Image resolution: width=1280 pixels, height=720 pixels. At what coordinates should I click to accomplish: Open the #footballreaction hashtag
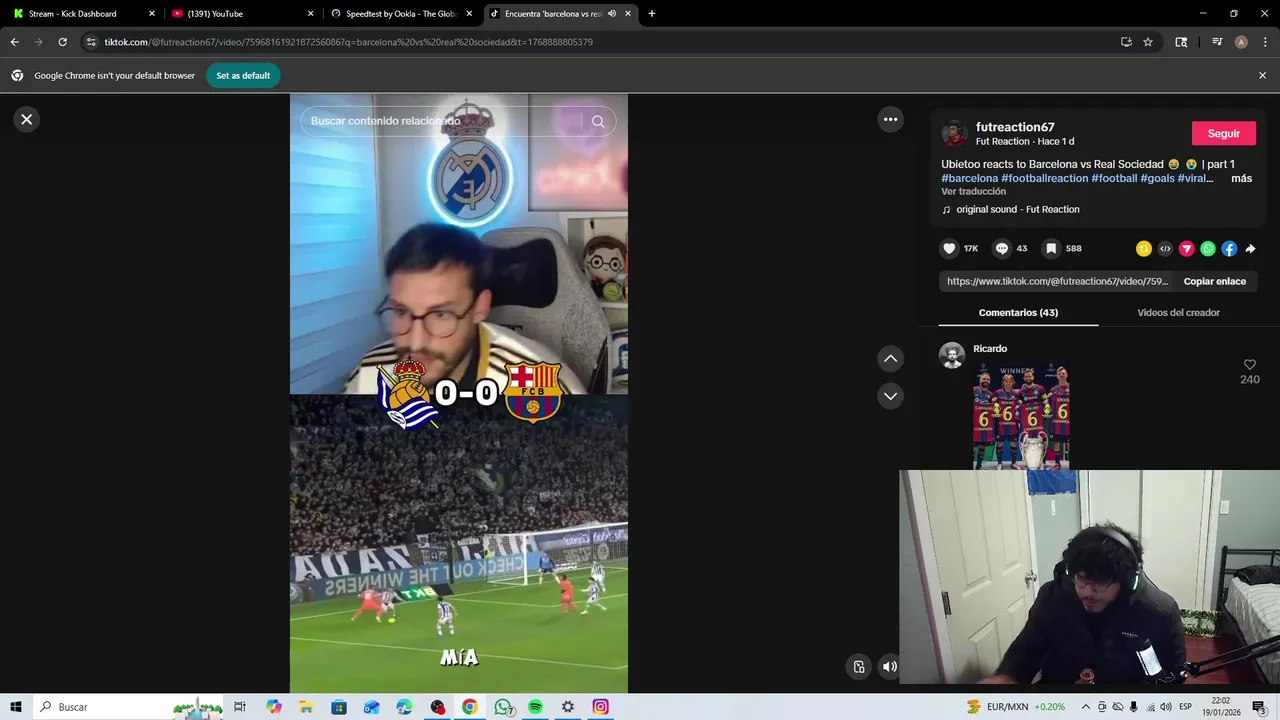(x=1044, y=178)
